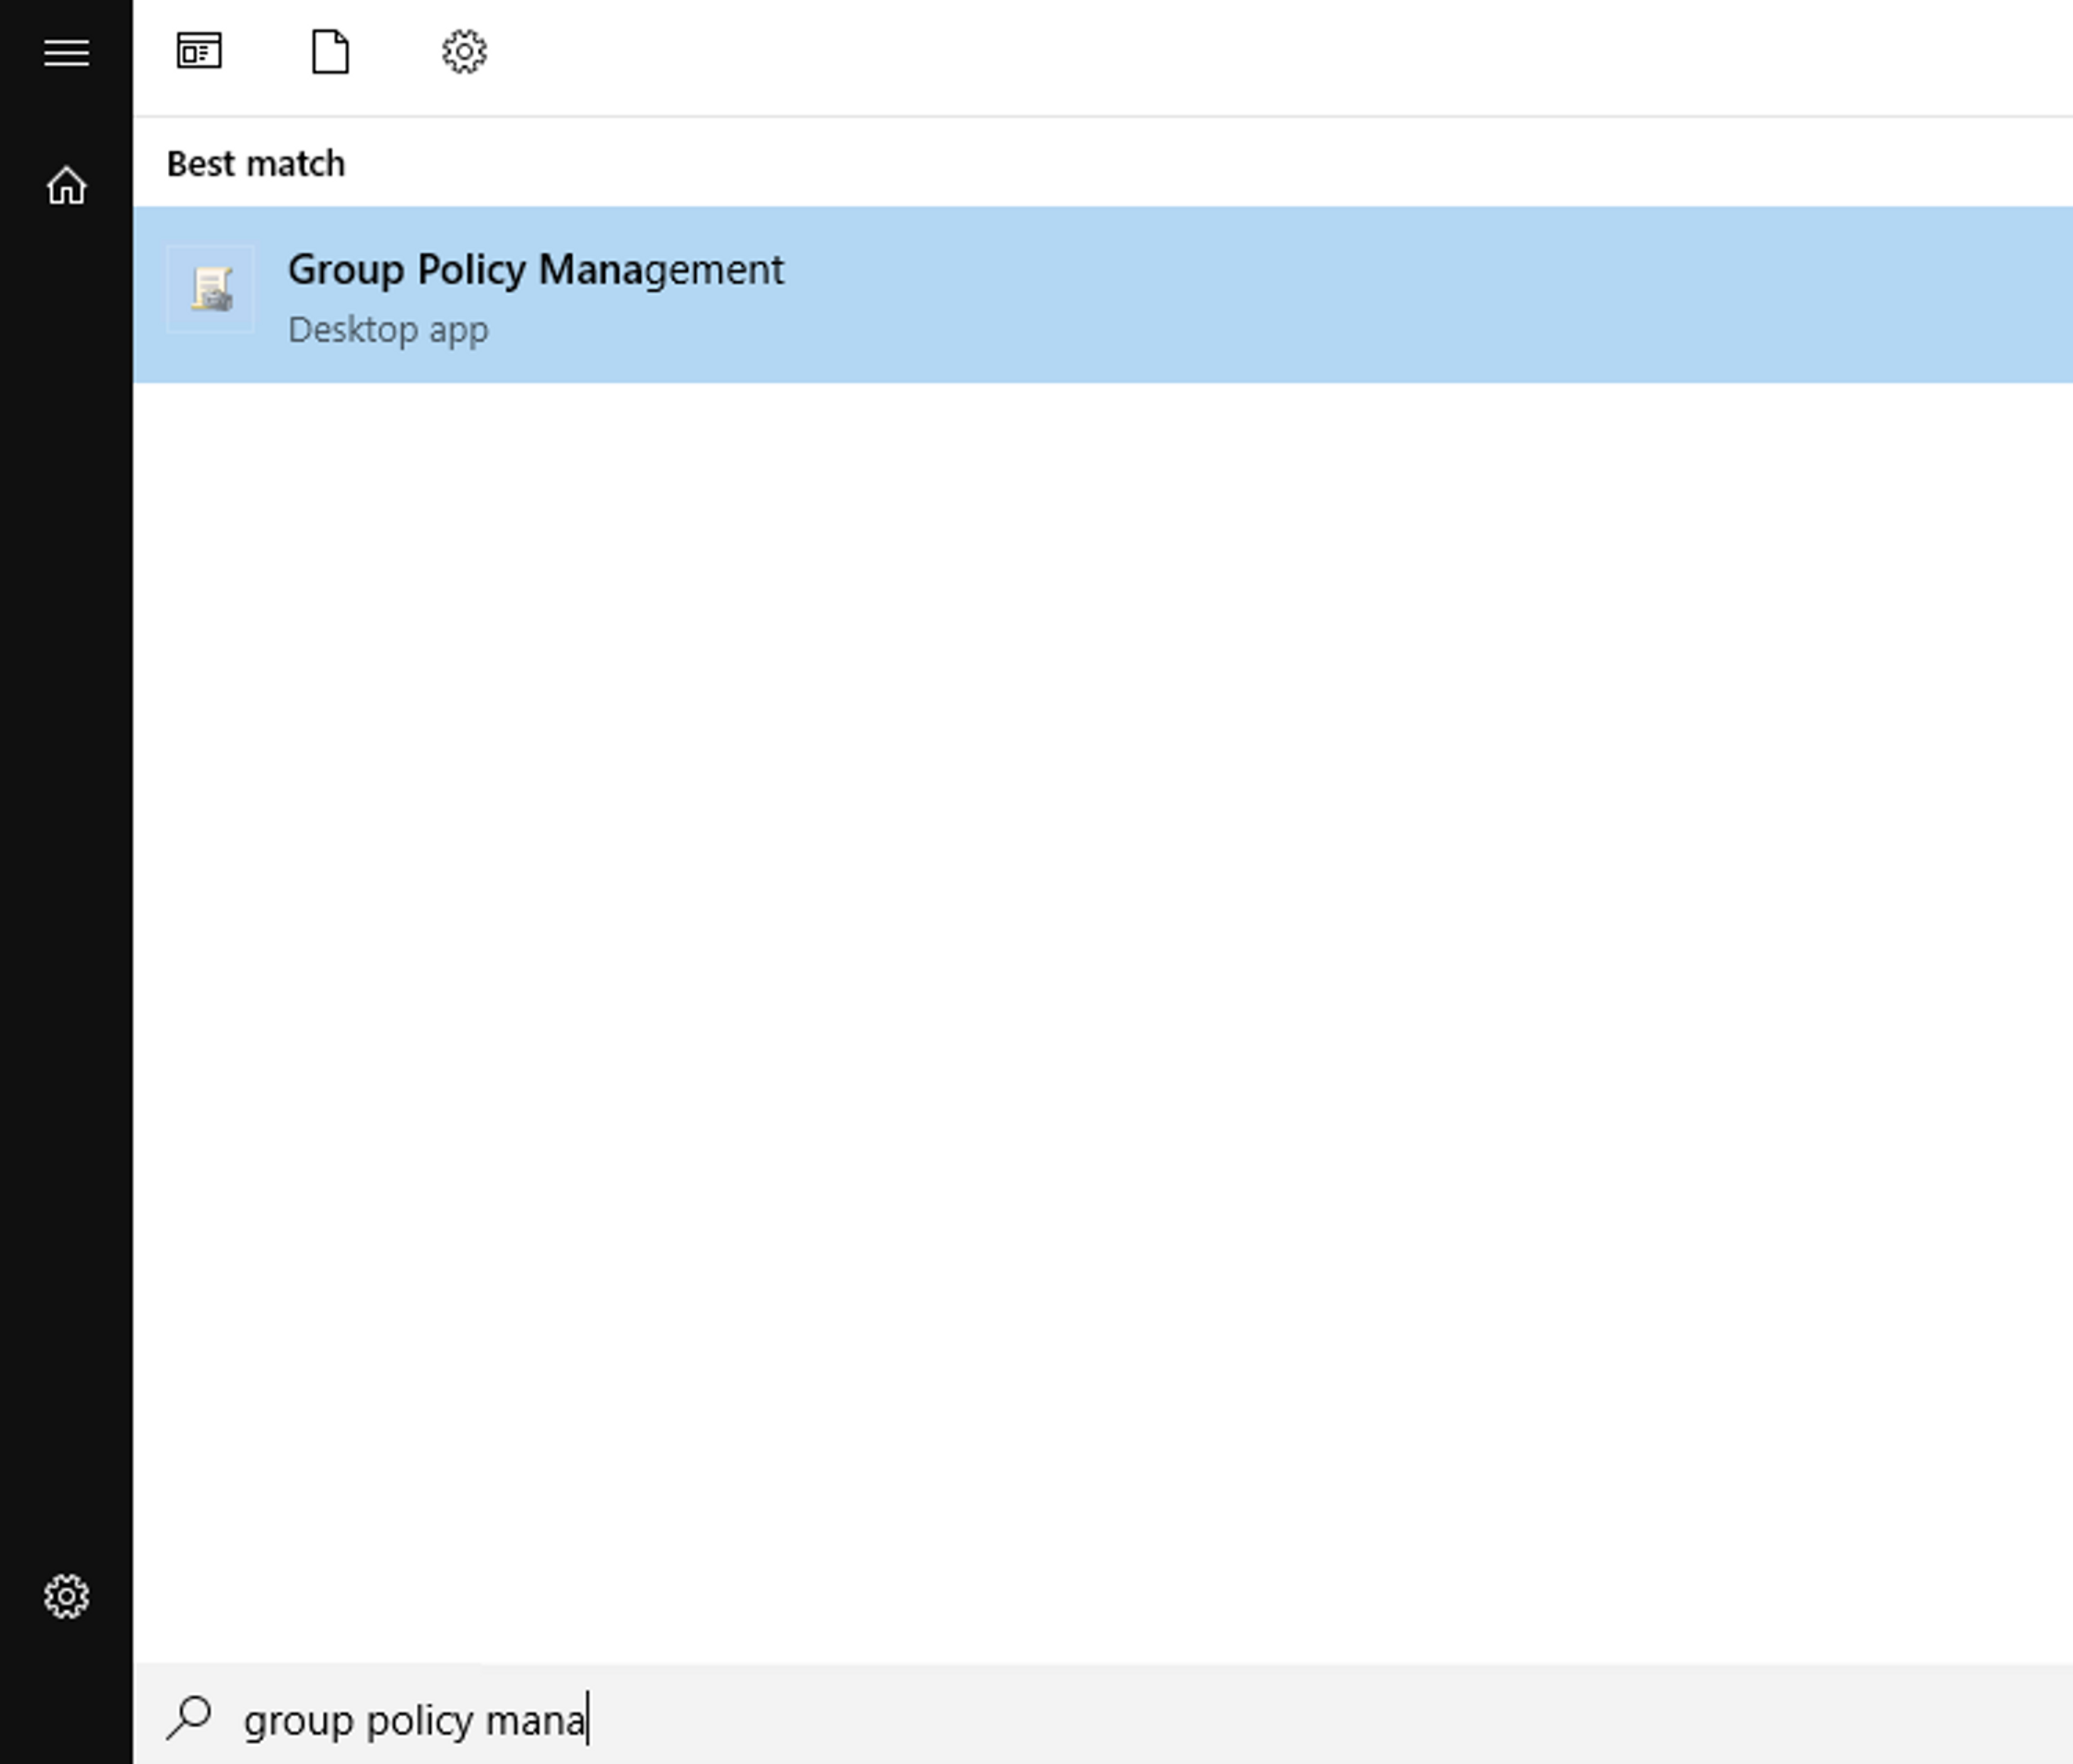Filter search results by Settings
2073x1764 pixels.
(464, 51)
